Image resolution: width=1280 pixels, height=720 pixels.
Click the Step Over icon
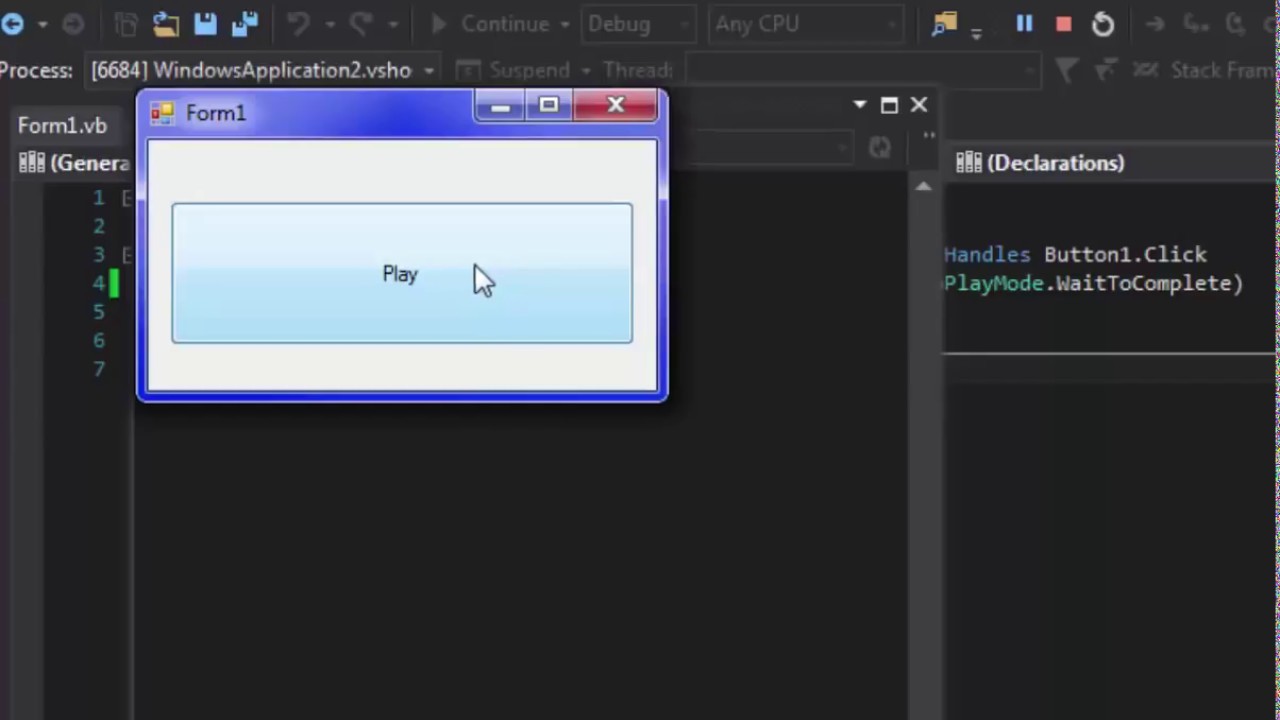click(1234, 24)
